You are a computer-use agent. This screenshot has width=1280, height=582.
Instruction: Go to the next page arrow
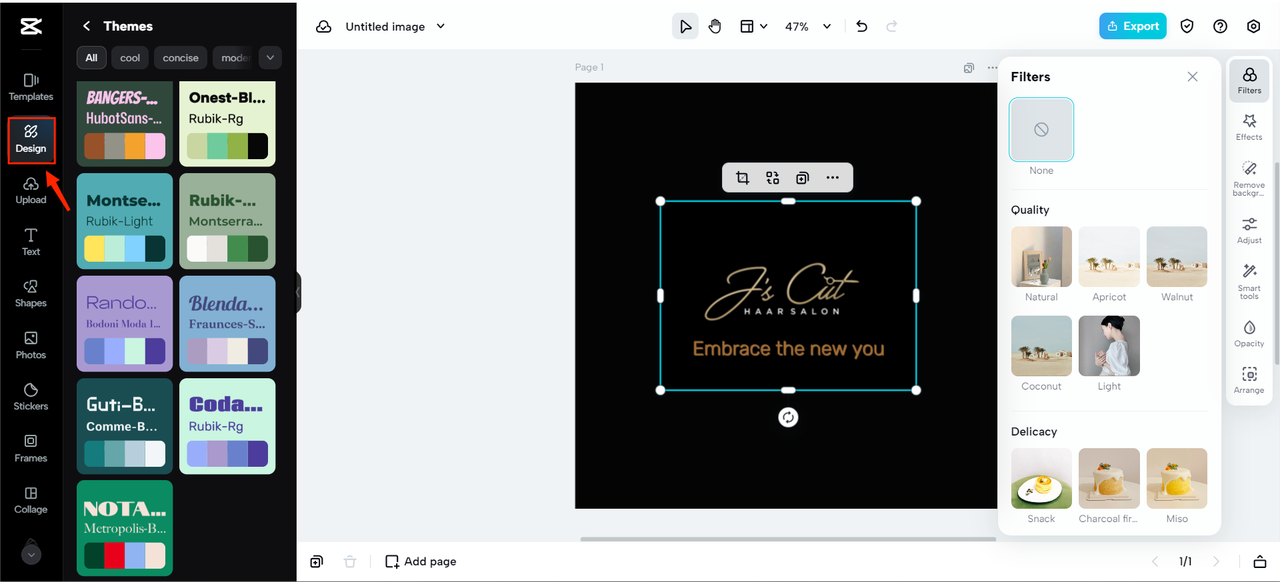(x=1216, y=561)
